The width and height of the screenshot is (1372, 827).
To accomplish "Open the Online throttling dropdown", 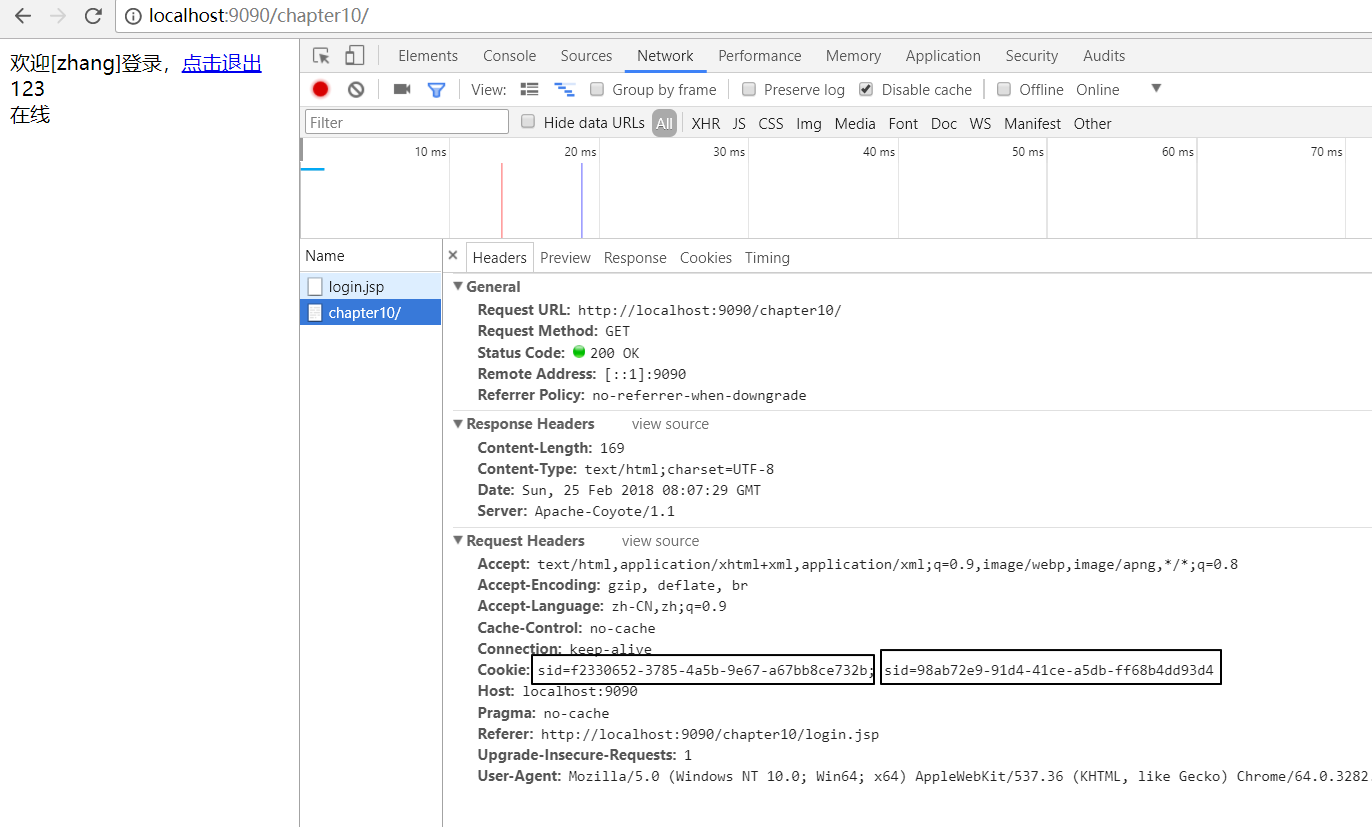I will coord(1118,89).
